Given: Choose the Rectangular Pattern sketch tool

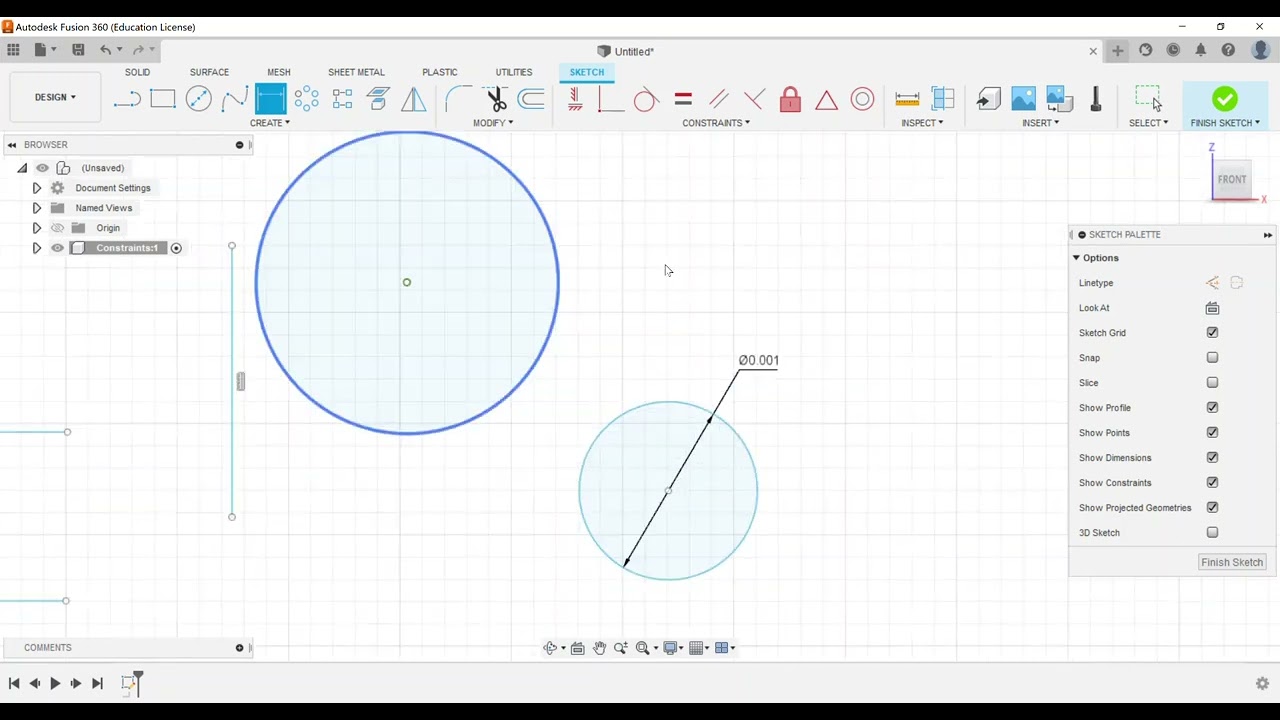Looking at the screenshot, I should [x=343, y=99].
